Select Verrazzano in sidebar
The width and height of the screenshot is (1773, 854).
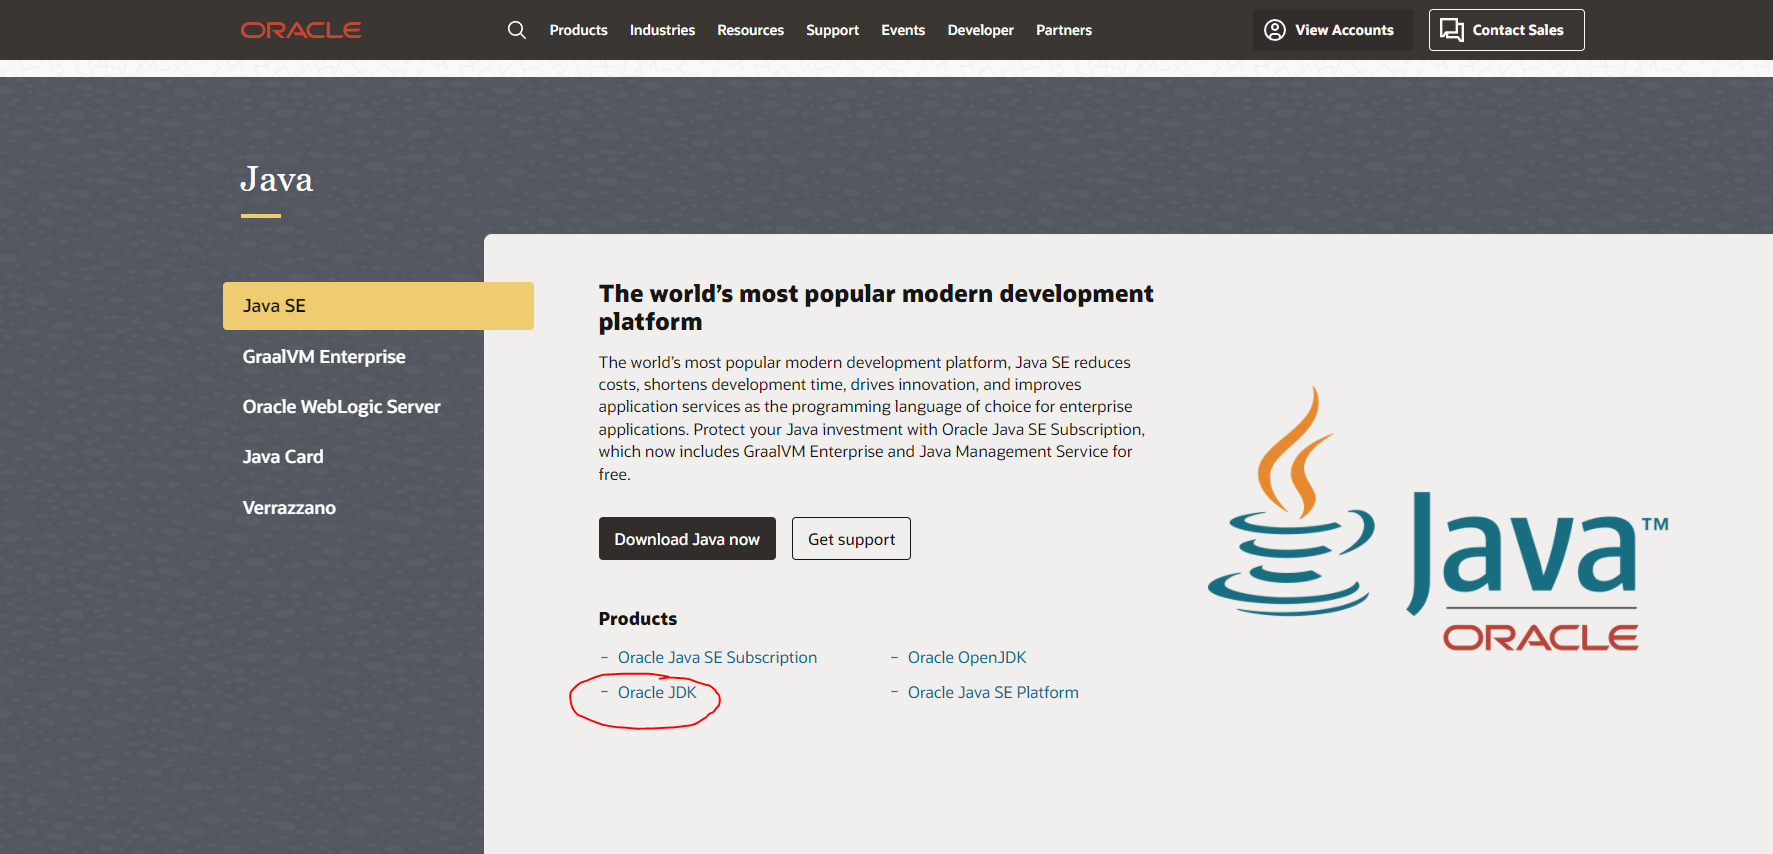(289, 508)
